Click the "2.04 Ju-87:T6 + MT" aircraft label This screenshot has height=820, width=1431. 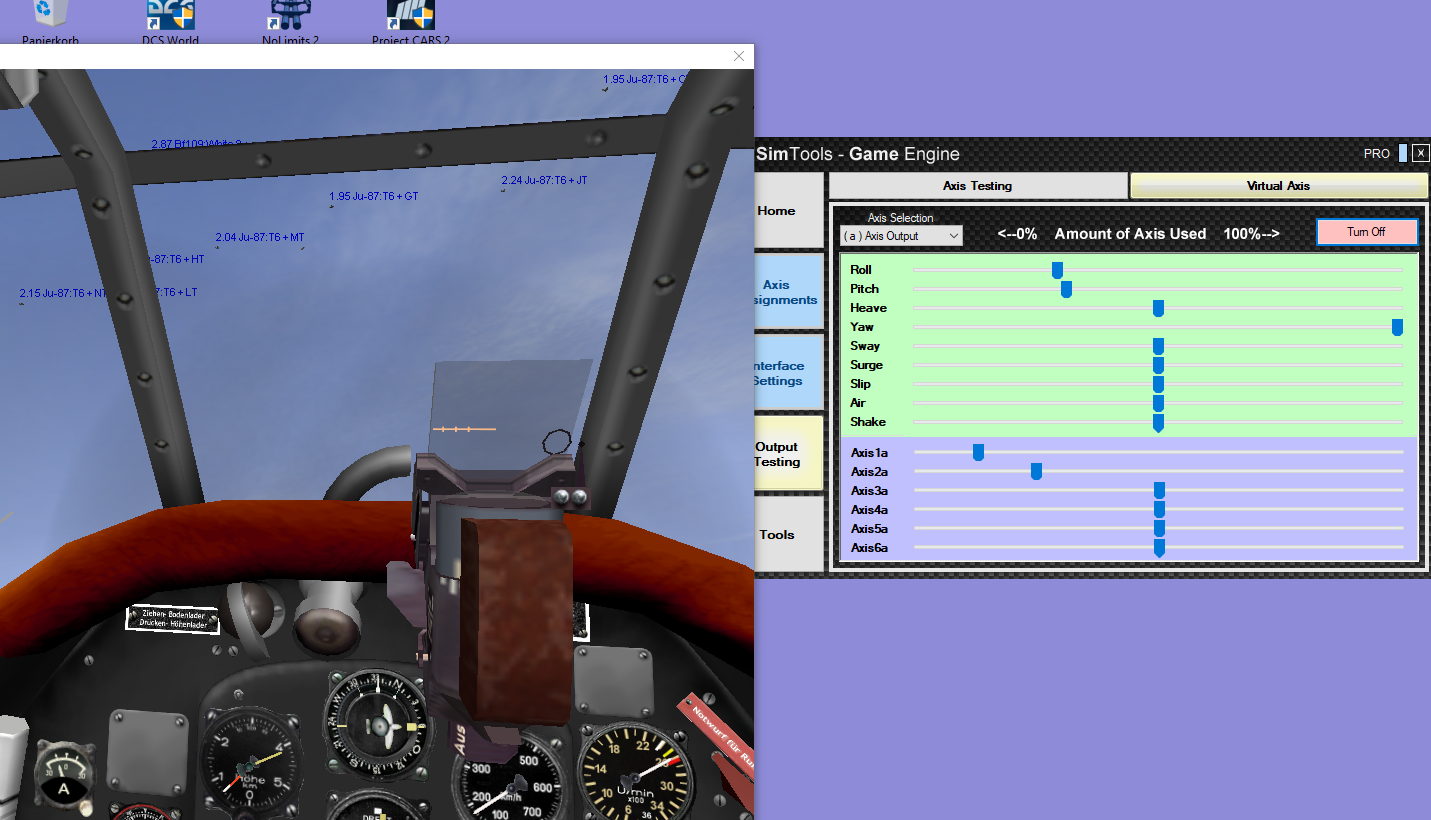[260, 237]
